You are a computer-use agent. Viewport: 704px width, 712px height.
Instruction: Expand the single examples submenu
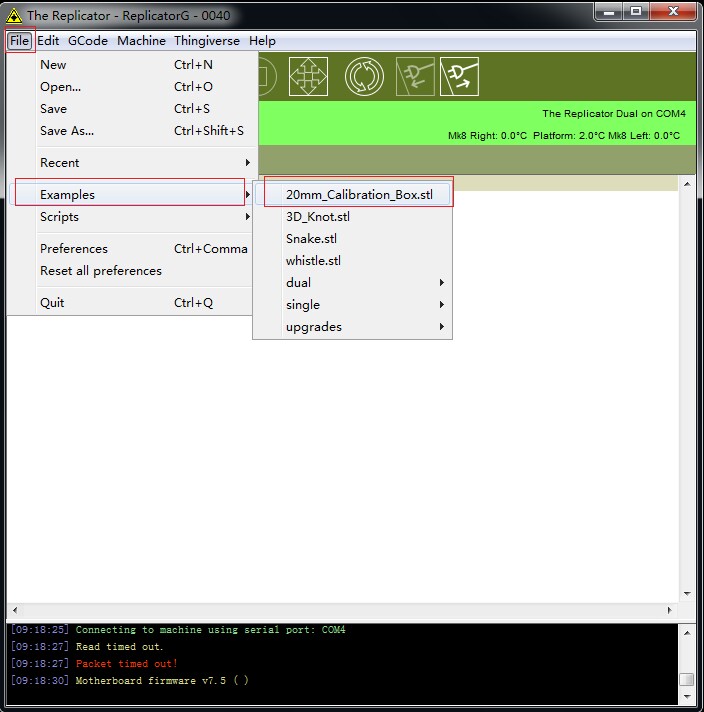[353, 305]
